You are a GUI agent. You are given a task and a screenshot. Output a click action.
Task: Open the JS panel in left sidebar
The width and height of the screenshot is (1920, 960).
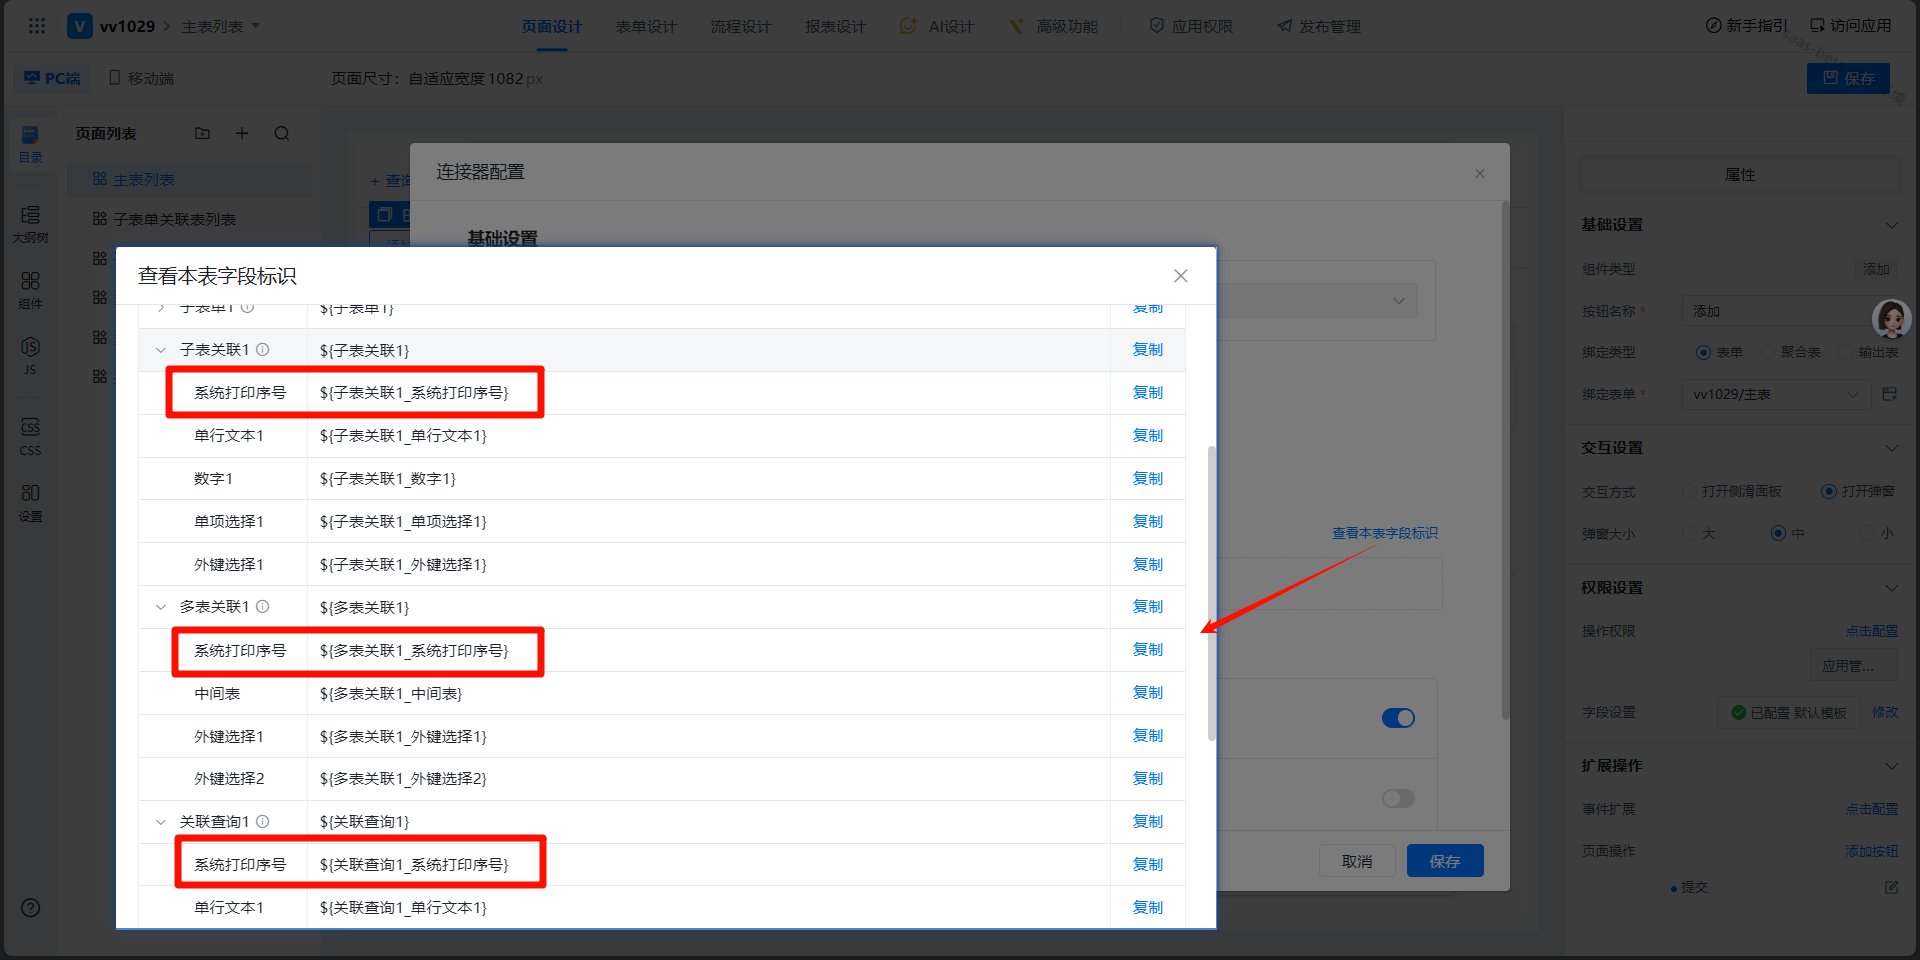(30, 354)
